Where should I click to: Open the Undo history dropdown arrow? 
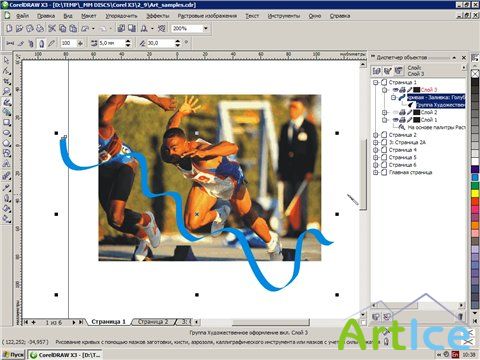(93, 29)
